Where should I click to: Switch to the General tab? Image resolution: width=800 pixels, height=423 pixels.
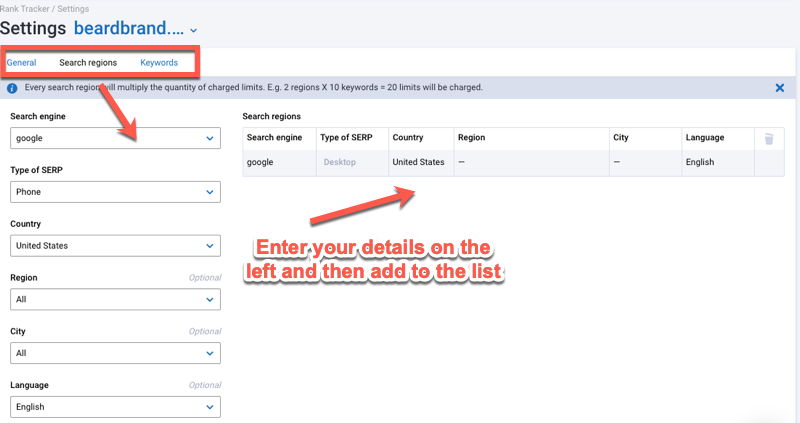[x=22, y=63]
